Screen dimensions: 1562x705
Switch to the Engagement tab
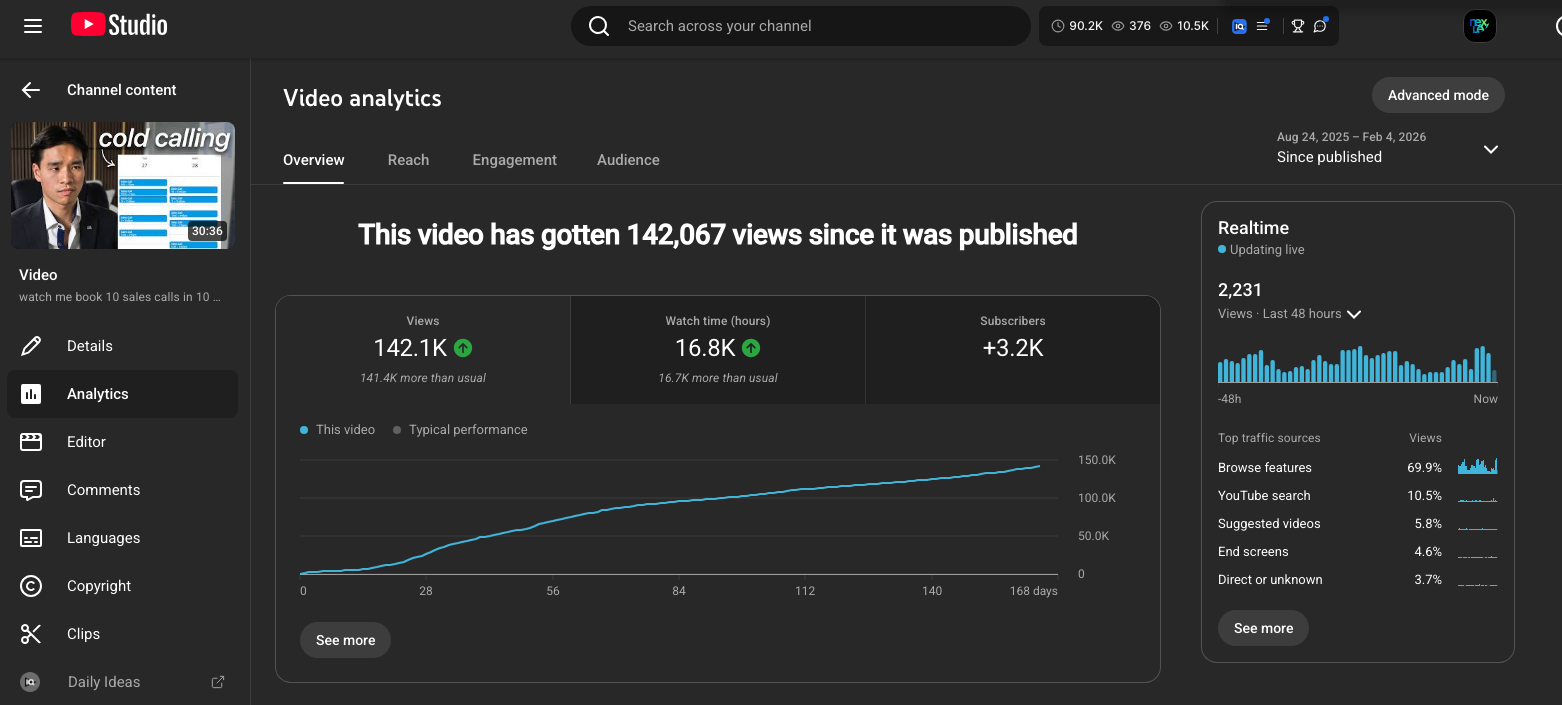point(514,160)
